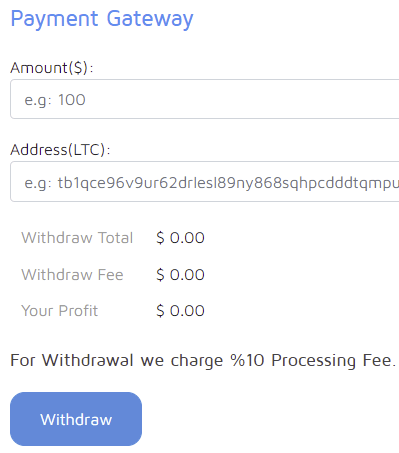Click the words Processing Fee in notice

tap(334, 361)
